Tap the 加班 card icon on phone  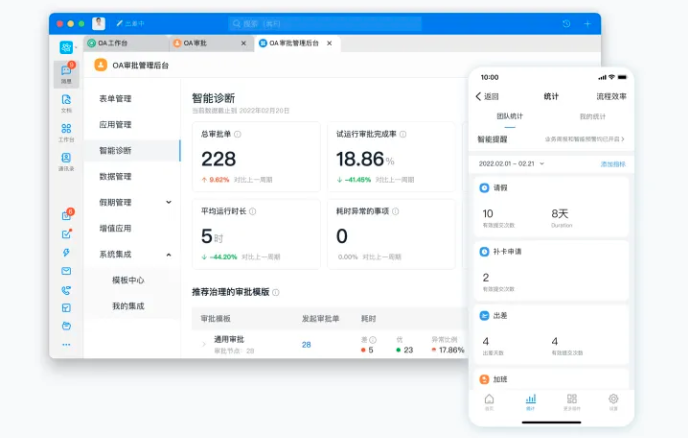484,379
